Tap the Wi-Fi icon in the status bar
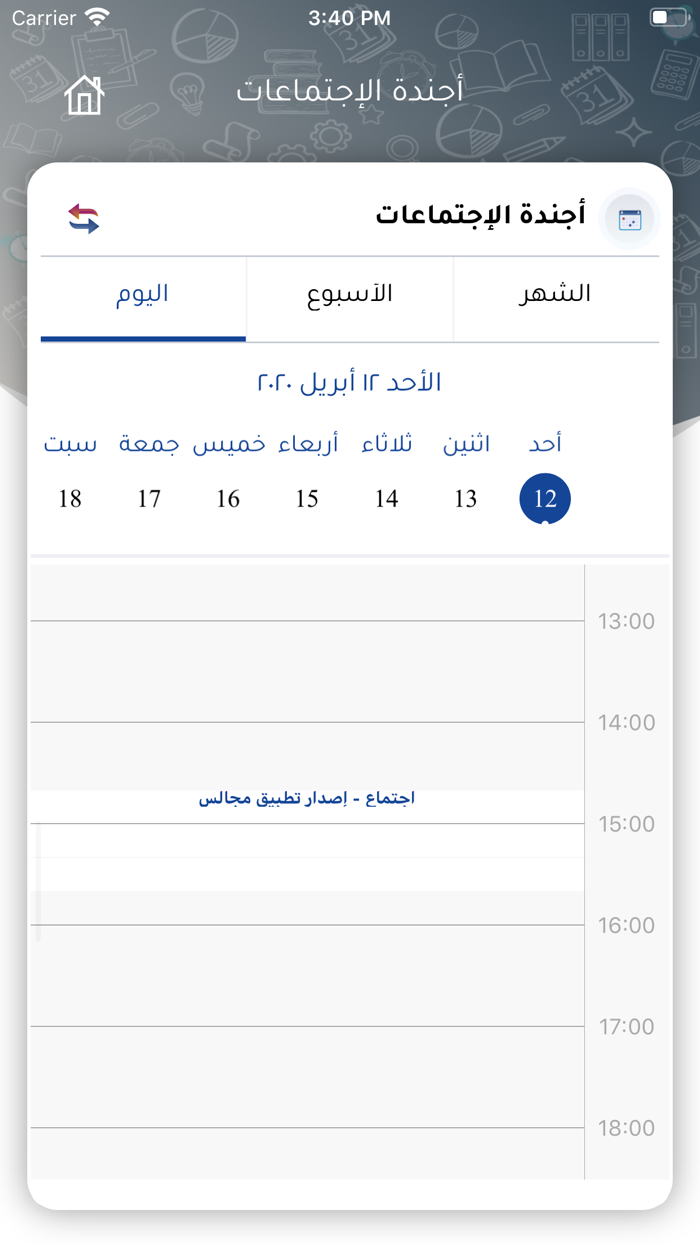The image size is (700, 1244). click(x=96, y=17)
